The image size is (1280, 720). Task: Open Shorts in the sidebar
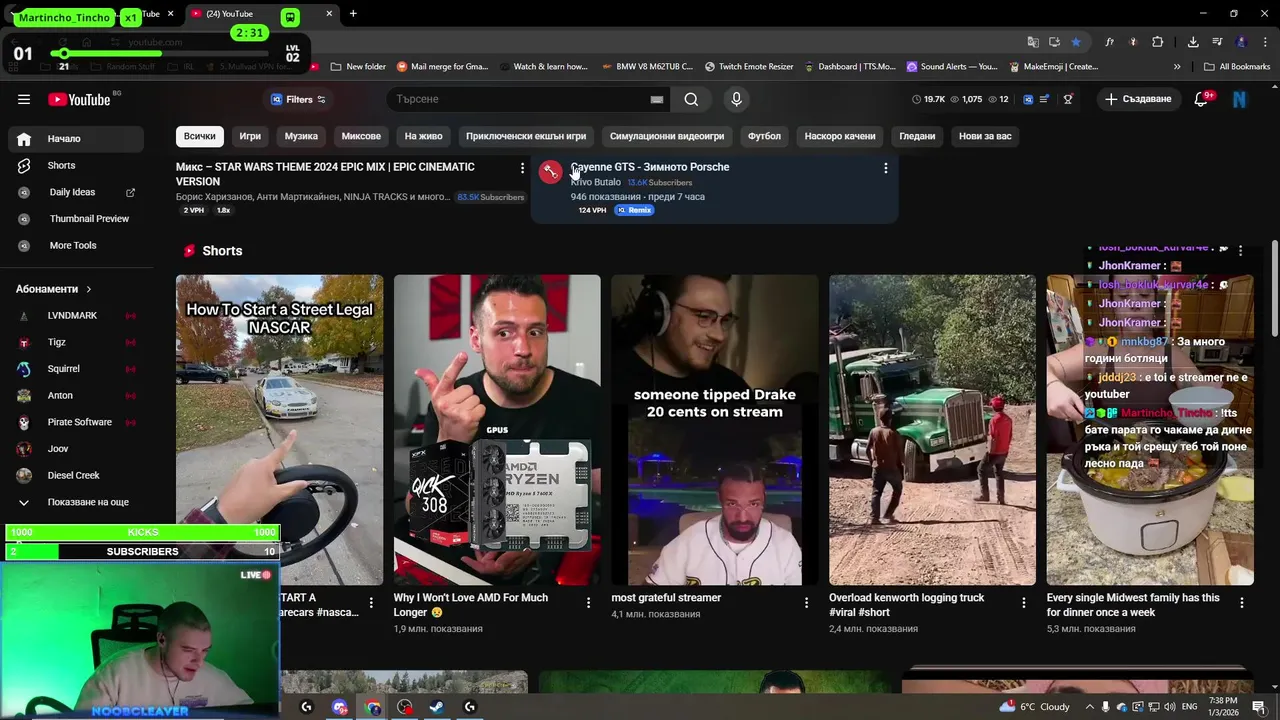76,165
